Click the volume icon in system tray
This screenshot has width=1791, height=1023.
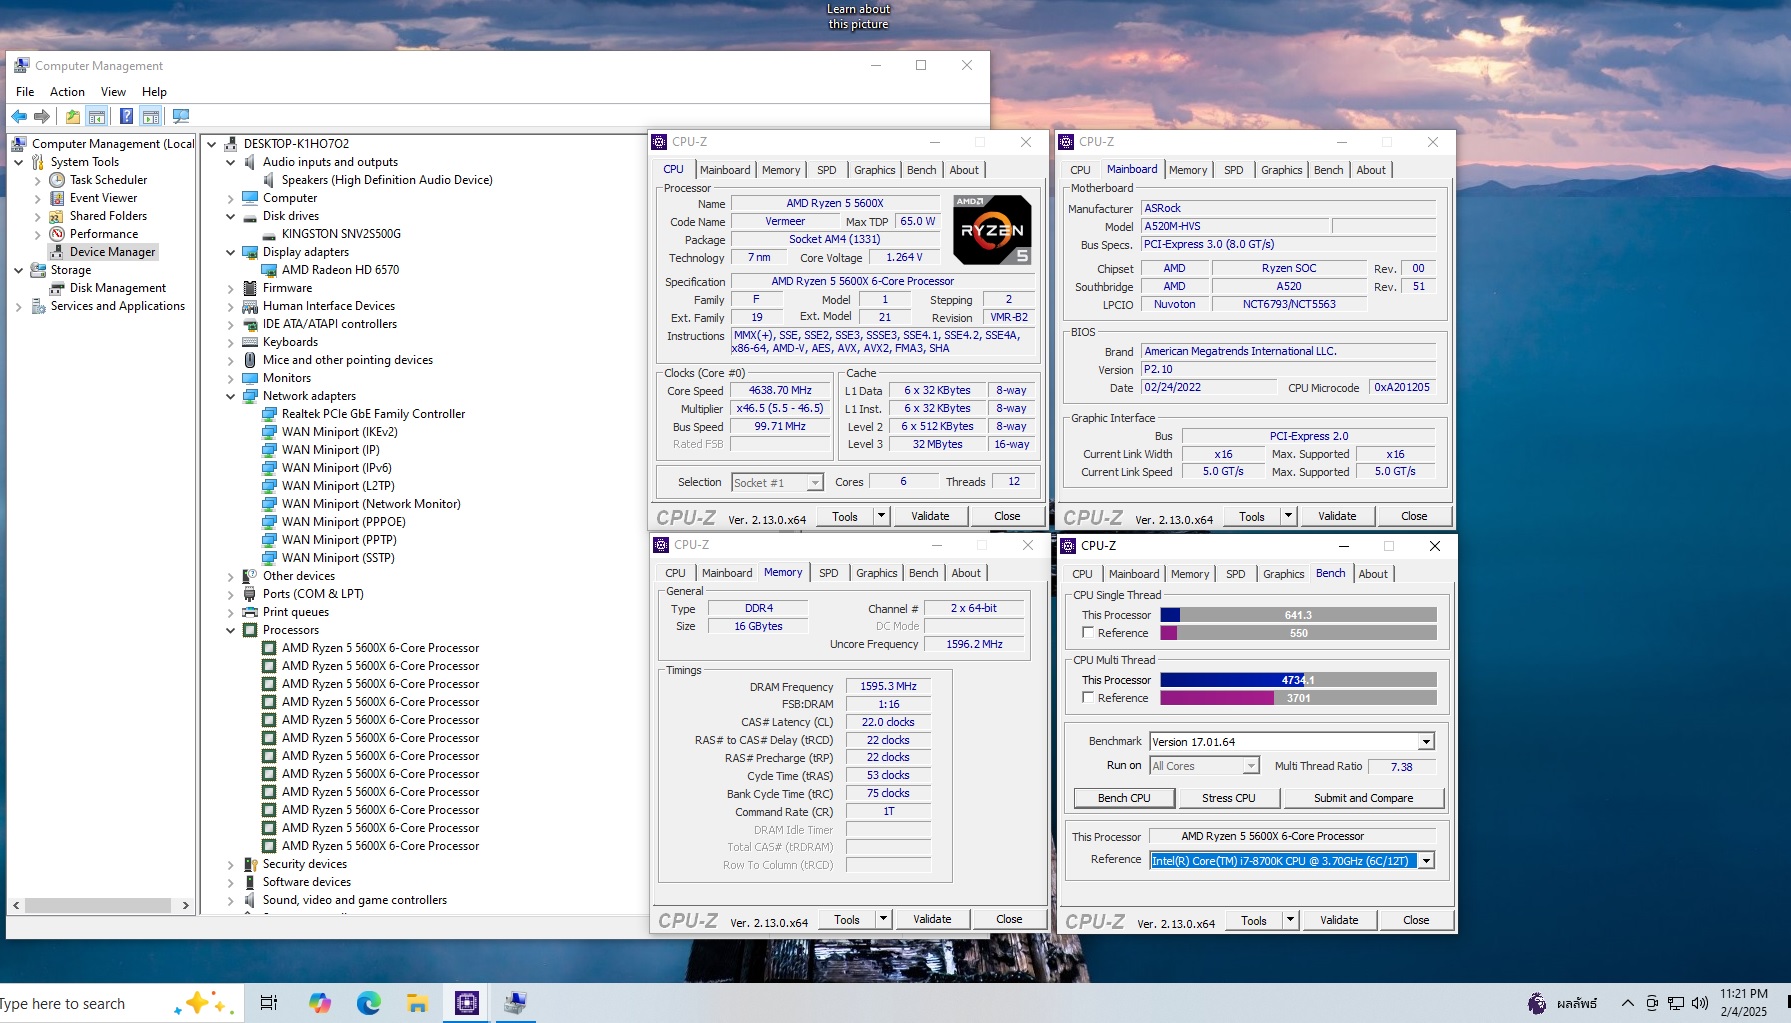pyautogui.click(x=1700, y=1003)
